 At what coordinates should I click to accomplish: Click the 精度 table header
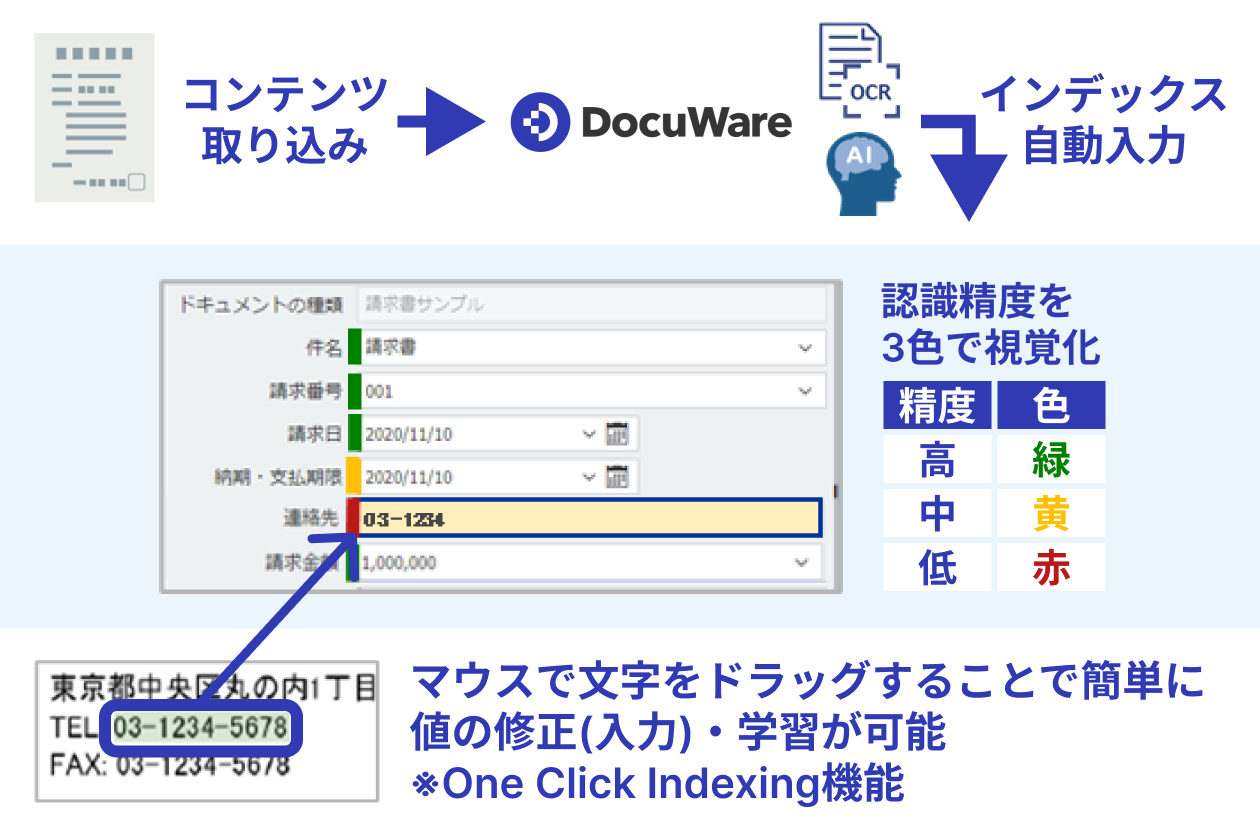pyautogui.click(x=937, y=406)
